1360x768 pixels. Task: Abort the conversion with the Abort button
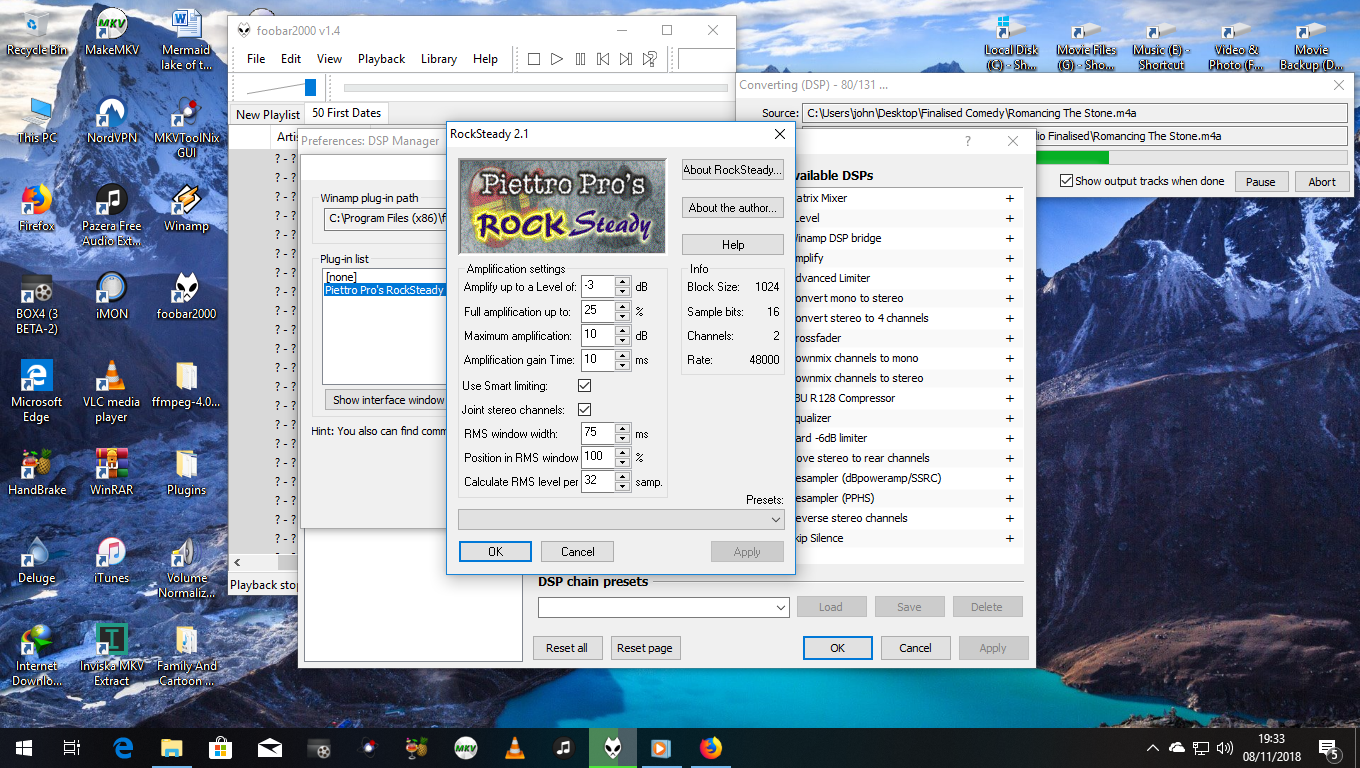(x=1321, y=182)
